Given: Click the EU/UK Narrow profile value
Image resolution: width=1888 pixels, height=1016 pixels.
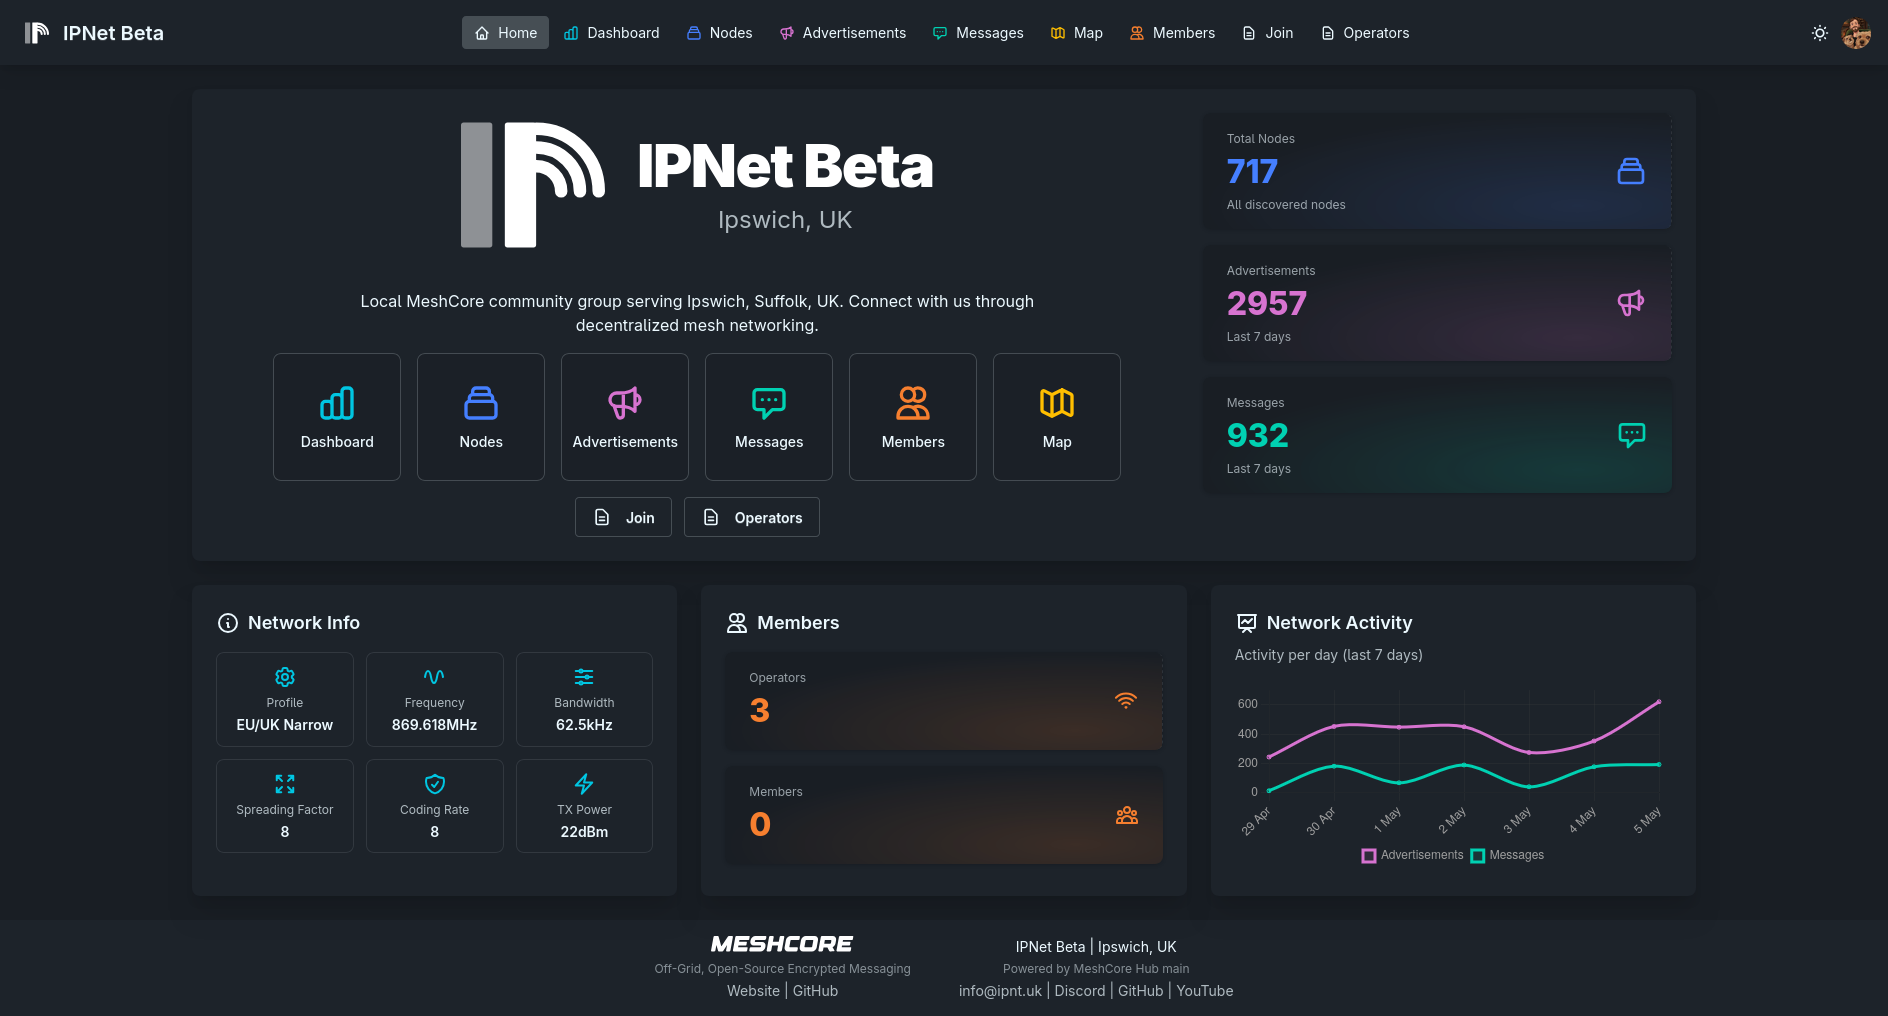Looking at the screenshot, I should click(285, 725).
